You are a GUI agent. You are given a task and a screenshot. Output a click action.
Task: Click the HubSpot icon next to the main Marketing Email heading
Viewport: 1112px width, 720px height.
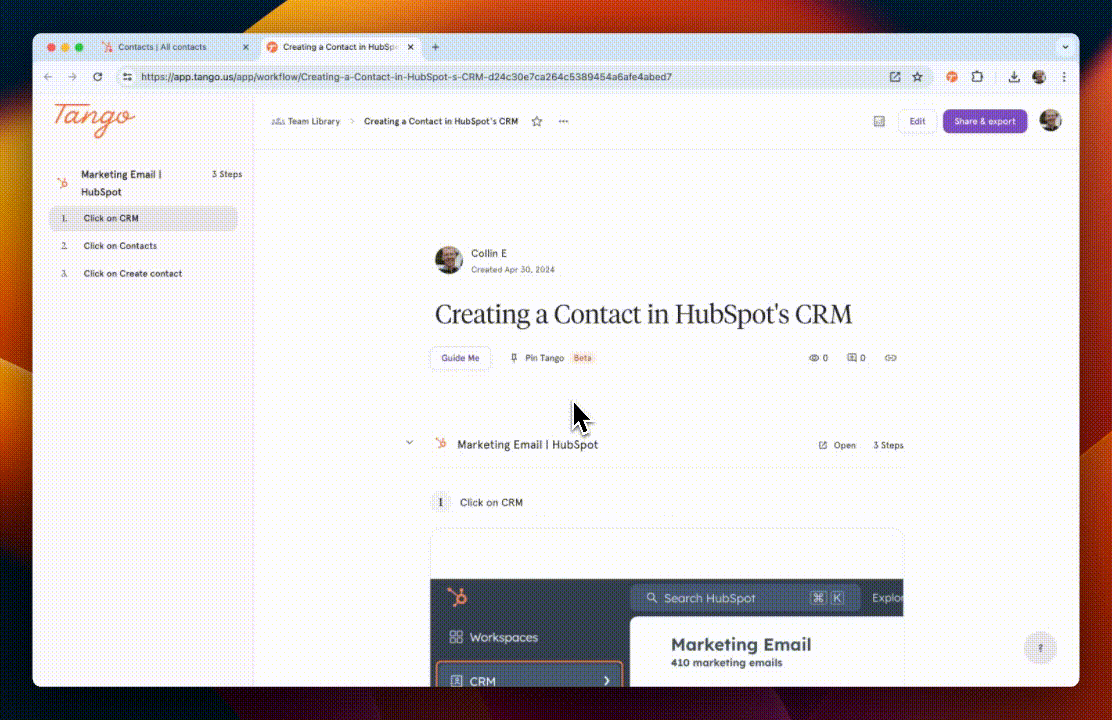click(441, 443)
